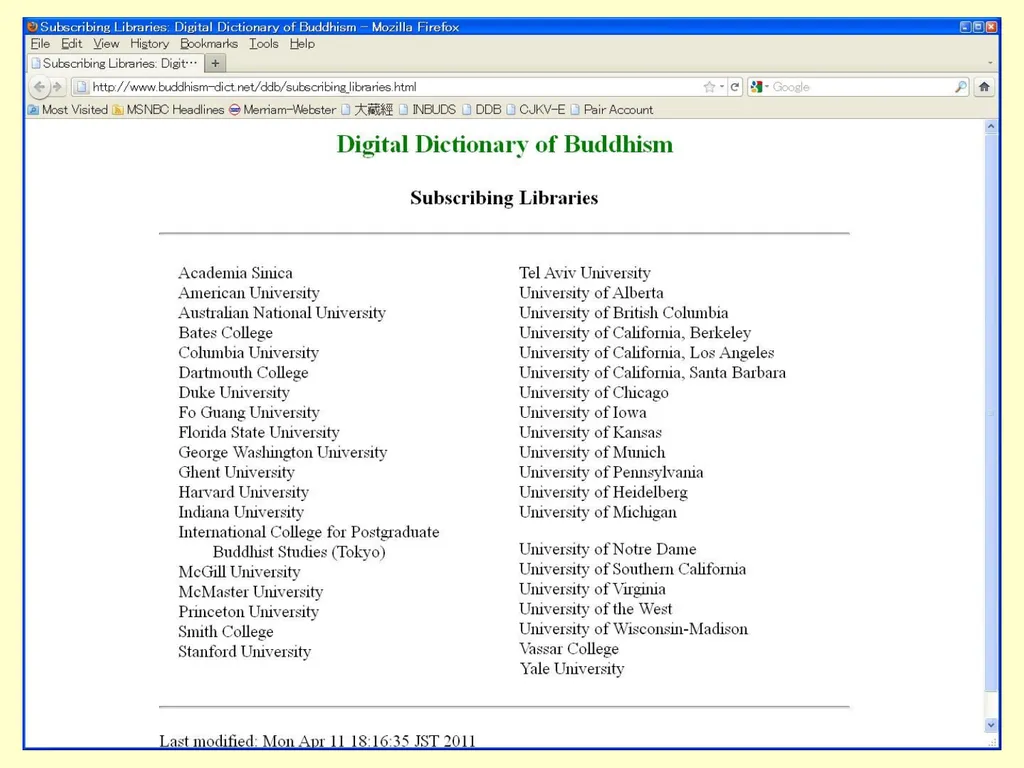Open the History menu
The height and width of the screenshot is (768, 1024).
click(x=150, y=44)
